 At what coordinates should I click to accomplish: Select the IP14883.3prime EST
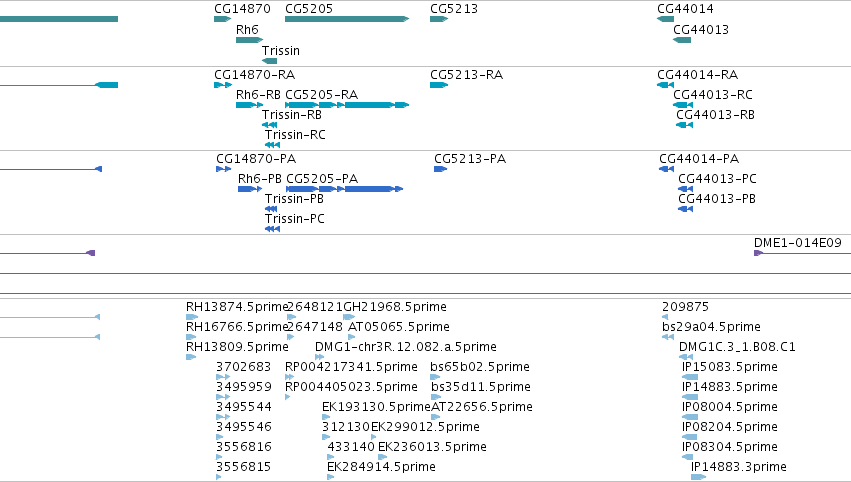click(x=698, y=477)
